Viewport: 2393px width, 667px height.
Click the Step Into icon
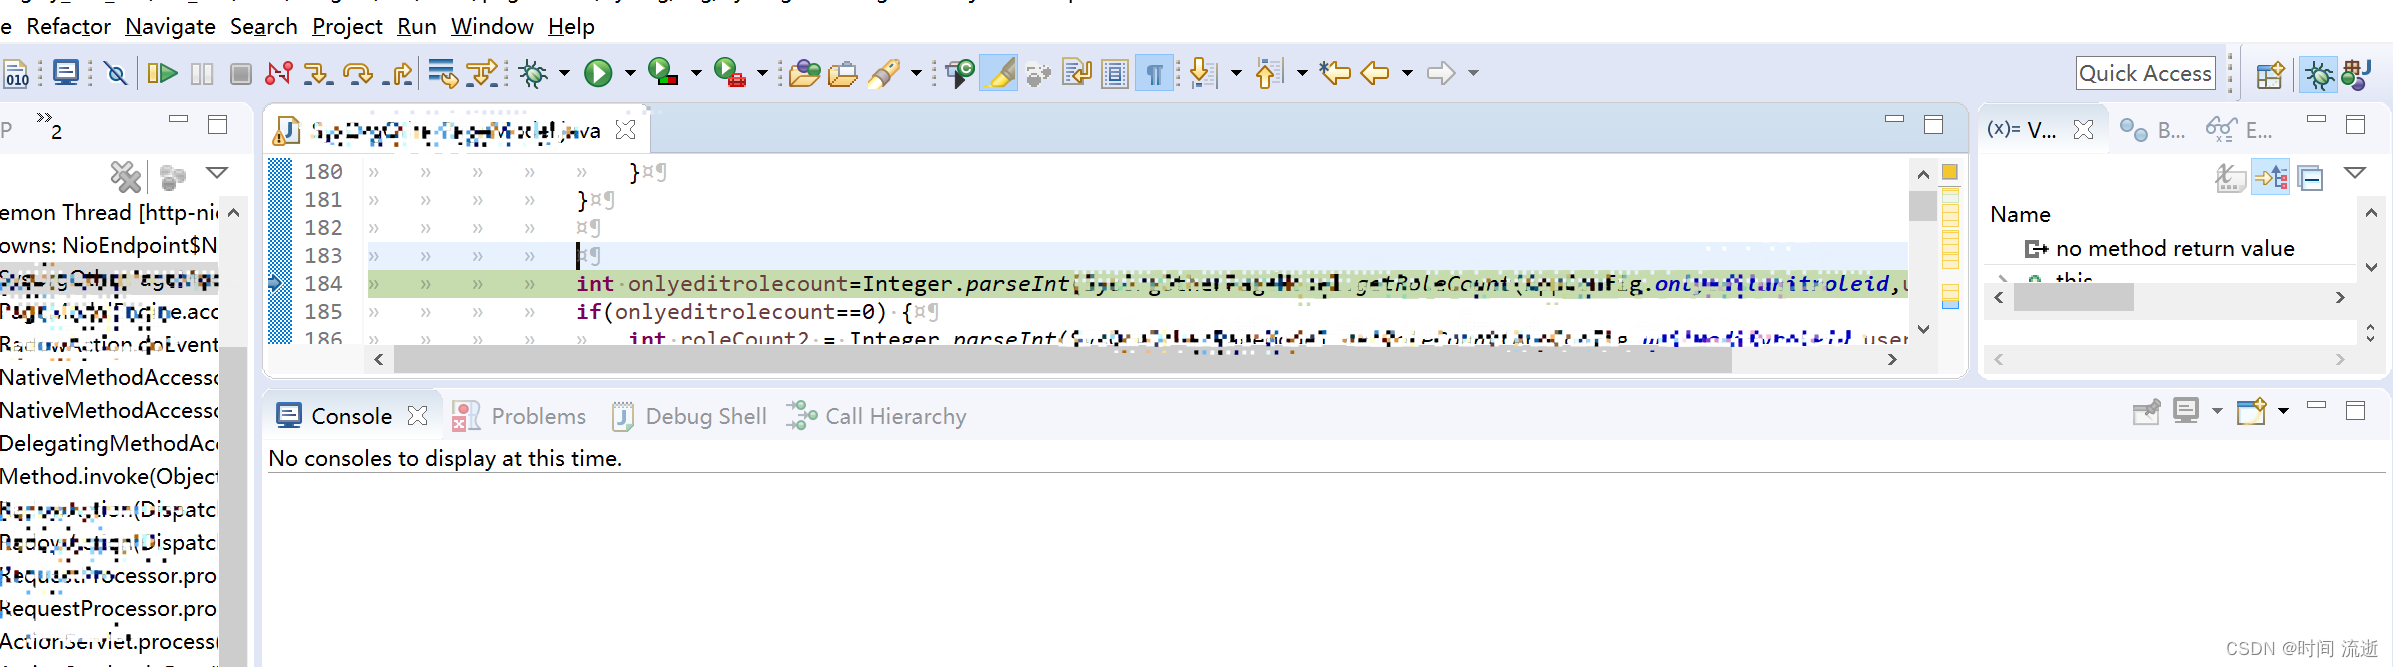click(318, 73)
